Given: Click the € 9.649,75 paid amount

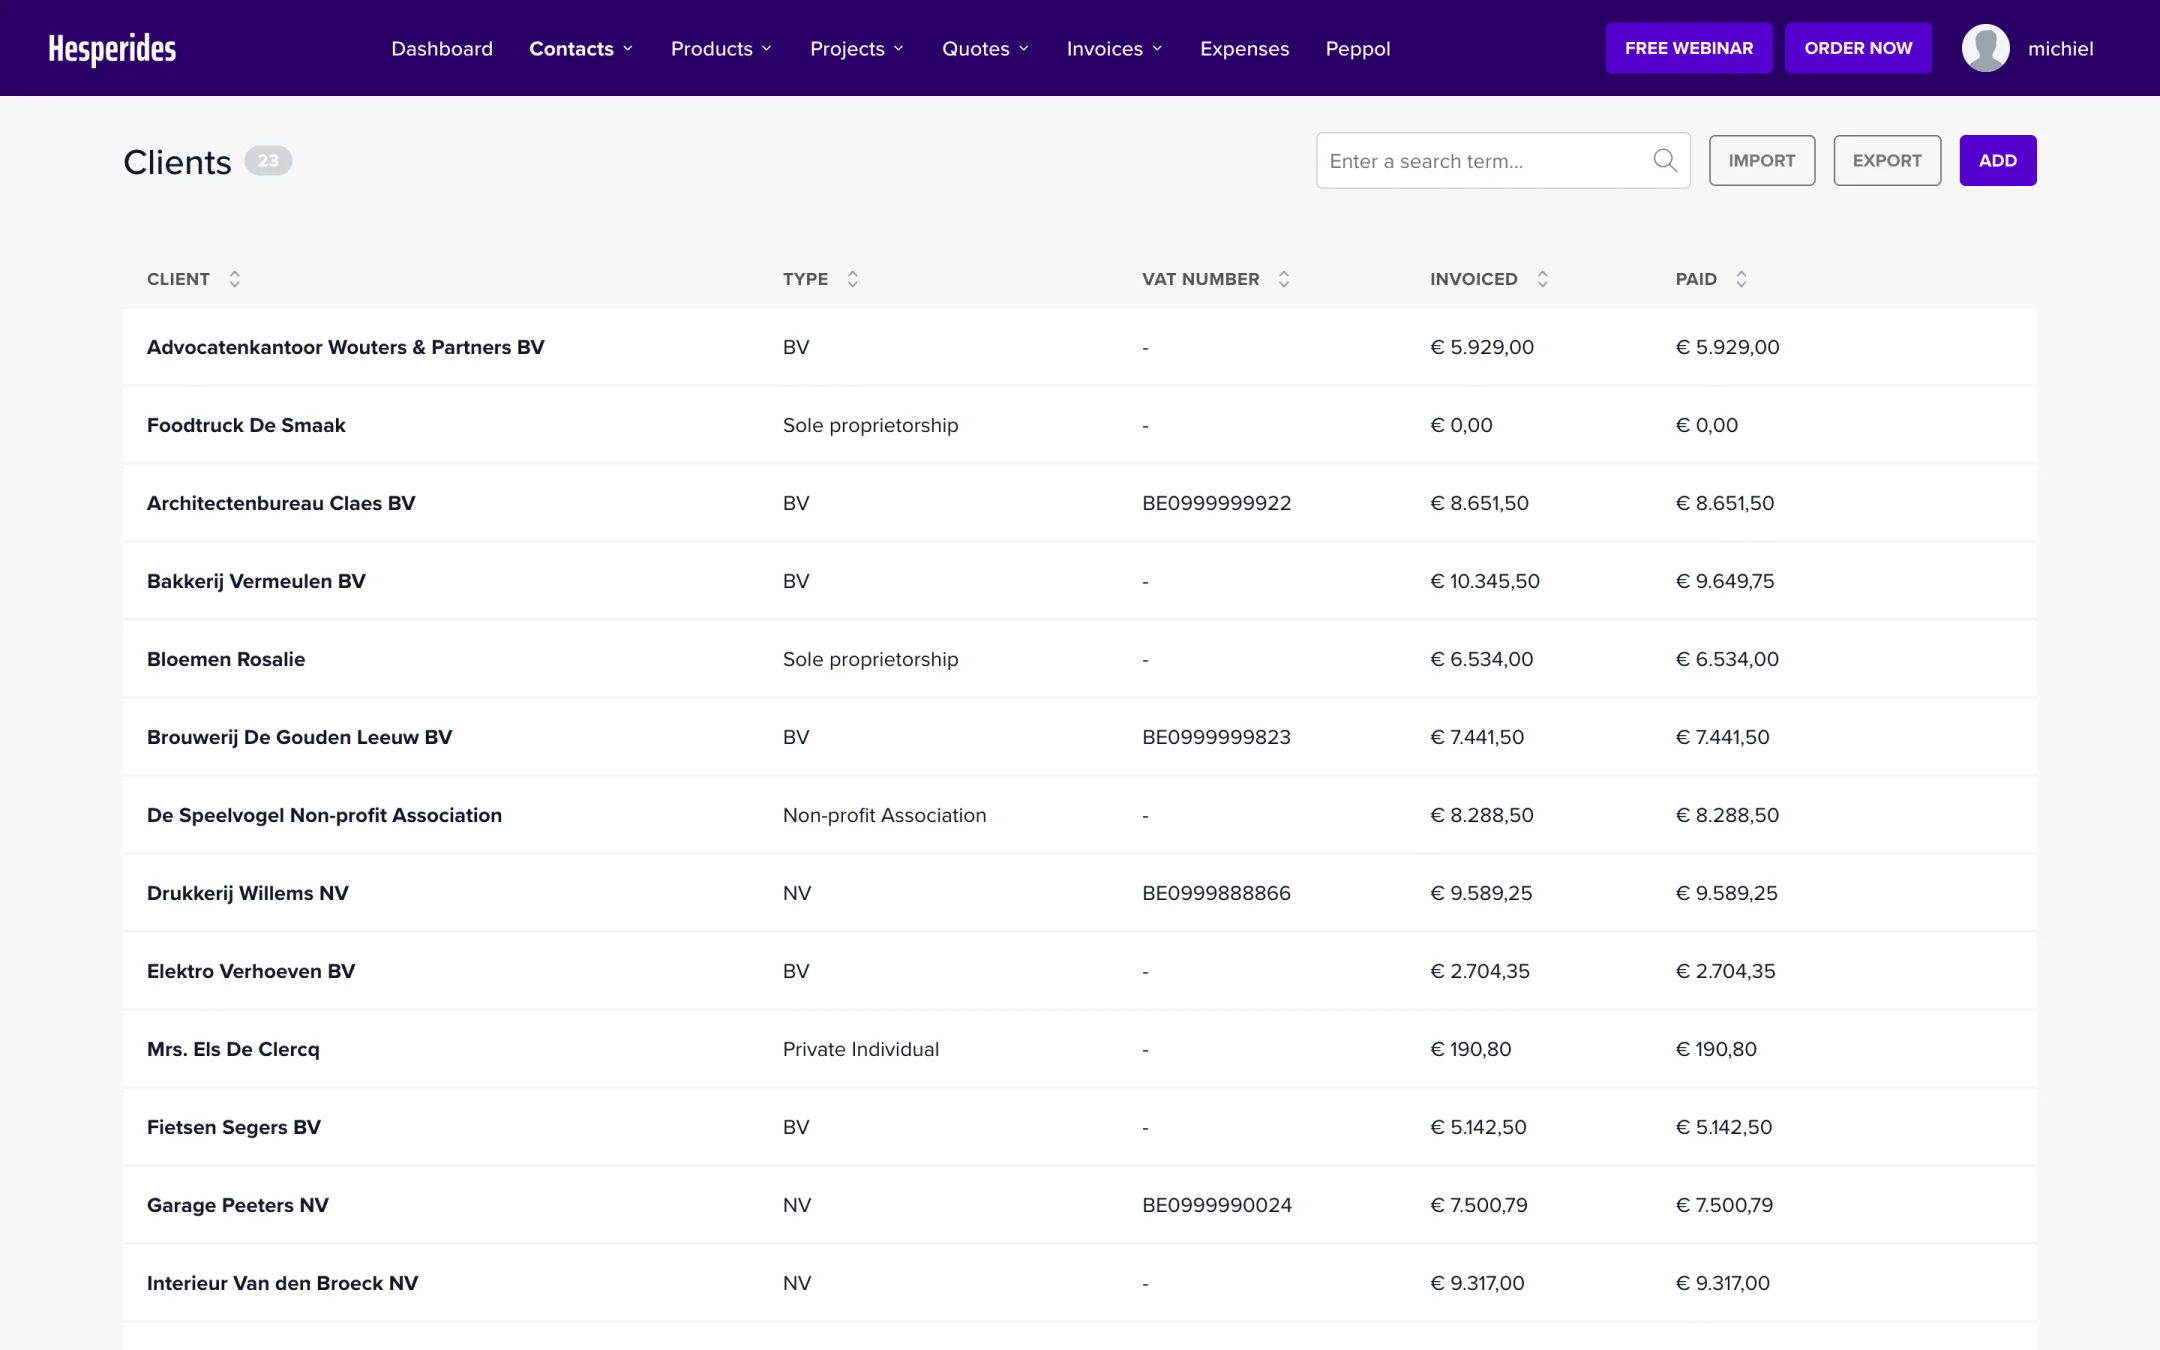Looking at the screenshot, I should click(1725, 581).
